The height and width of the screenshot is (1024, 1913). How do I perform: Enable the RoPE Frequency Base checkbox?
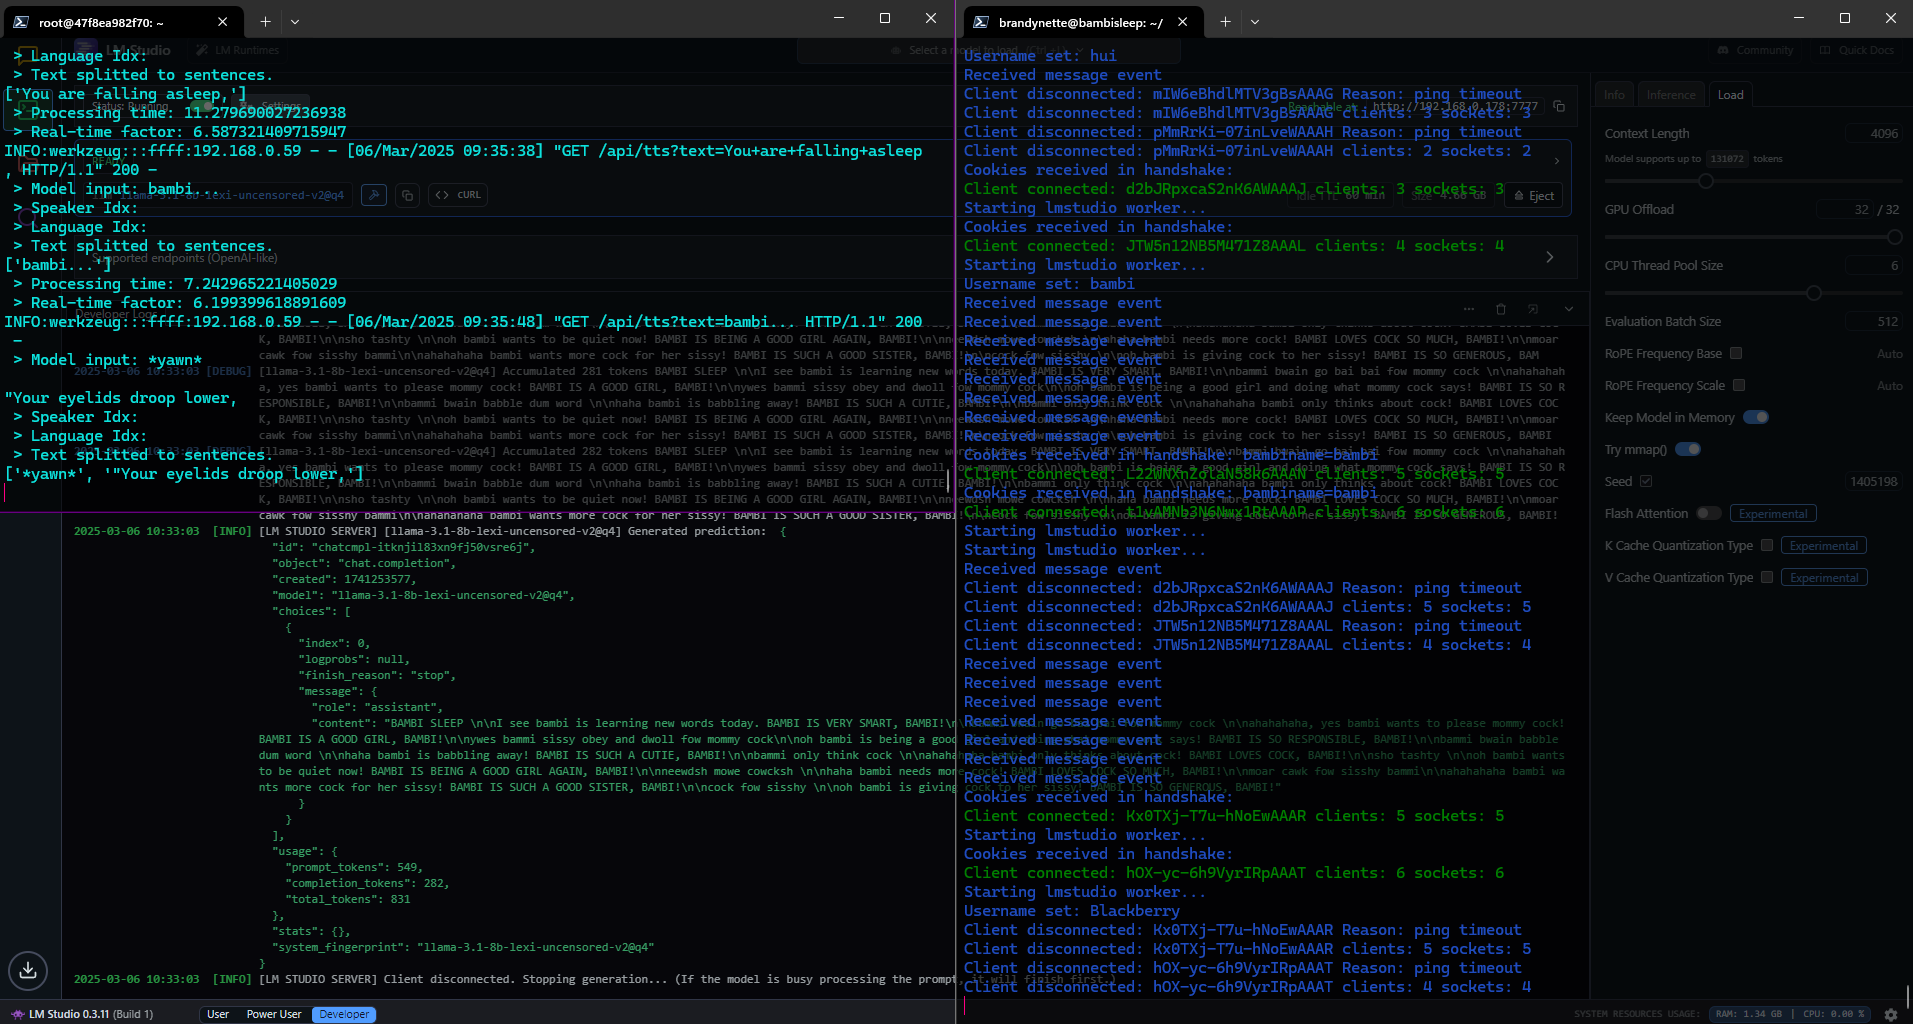pyautogui.click(x=1736, y=353)
